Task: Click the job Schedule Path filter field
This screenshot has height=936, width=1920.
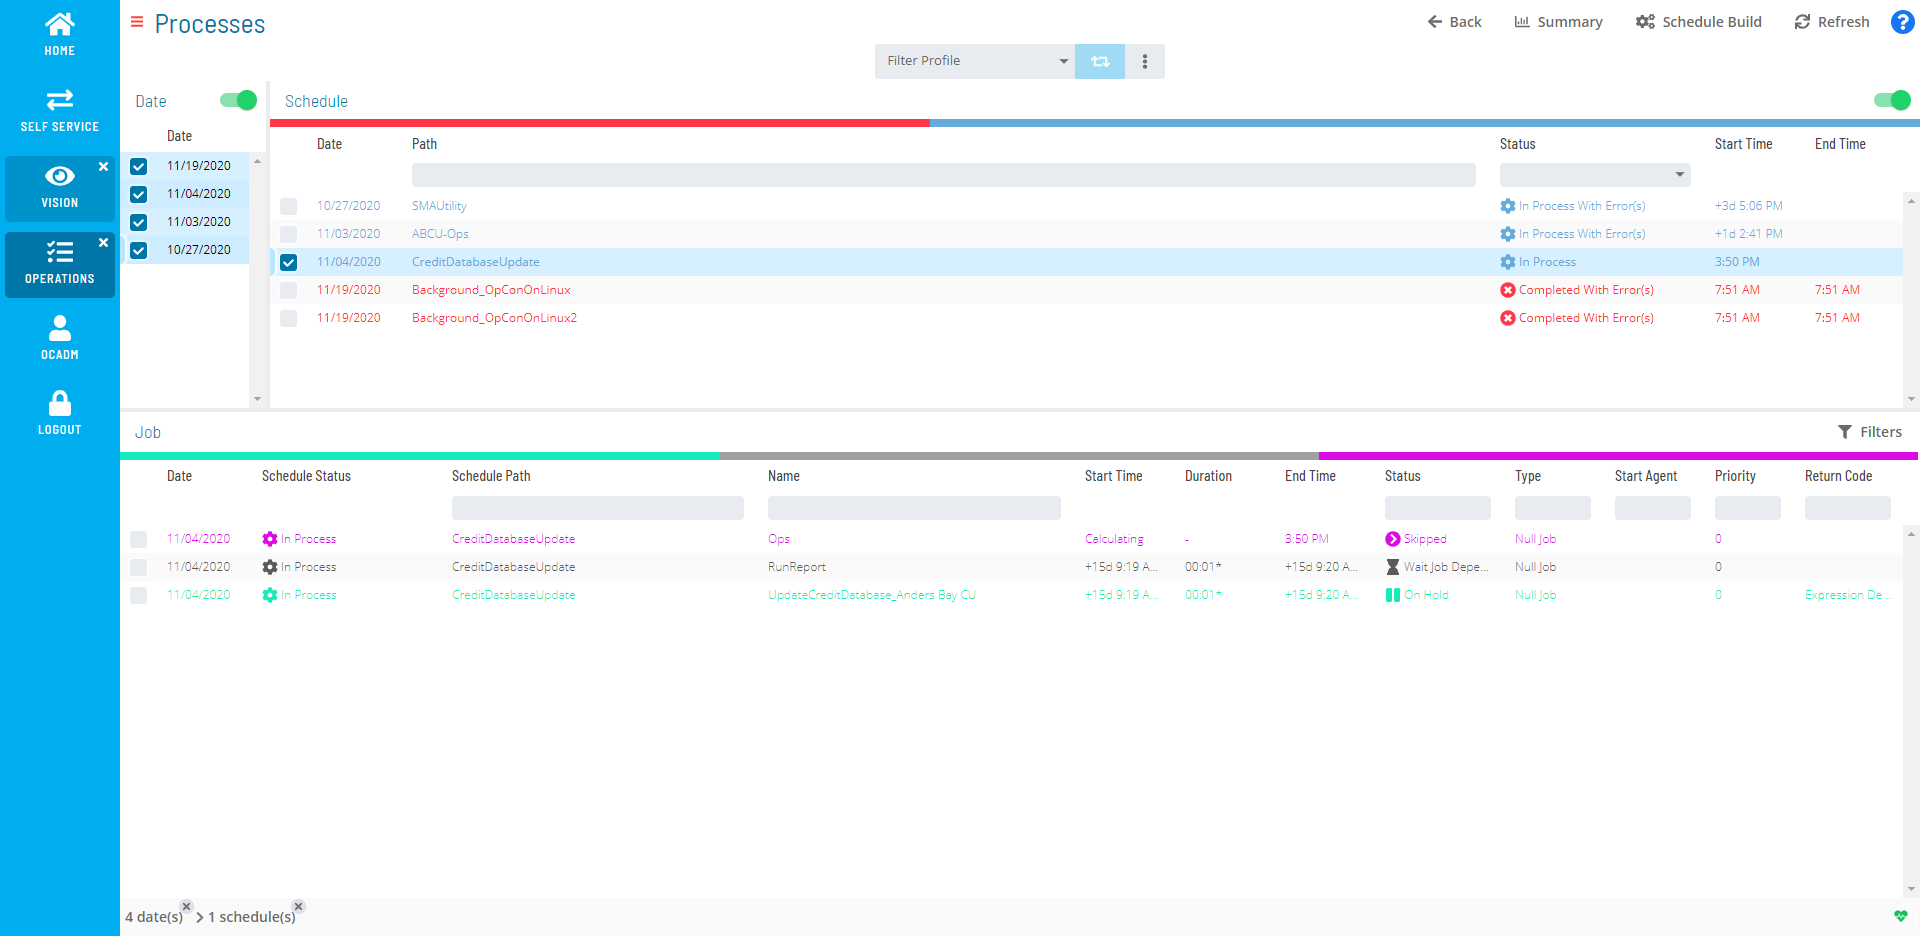Action: [x=598, y=508]
